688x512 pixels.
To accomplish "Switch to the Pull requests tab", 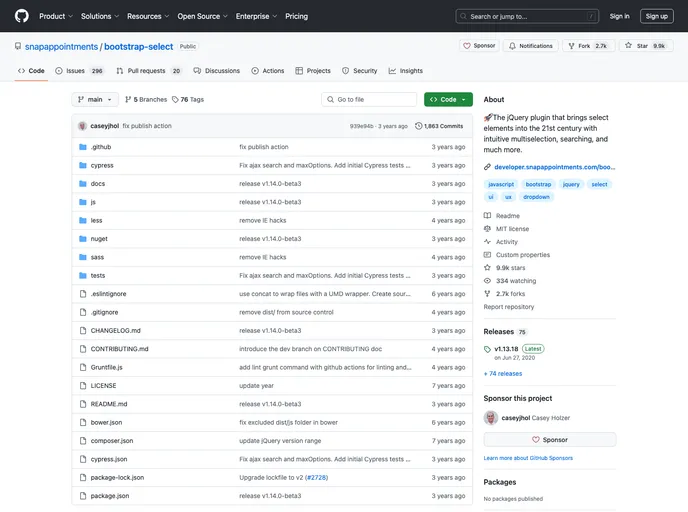I will click(x=148, y=71).
